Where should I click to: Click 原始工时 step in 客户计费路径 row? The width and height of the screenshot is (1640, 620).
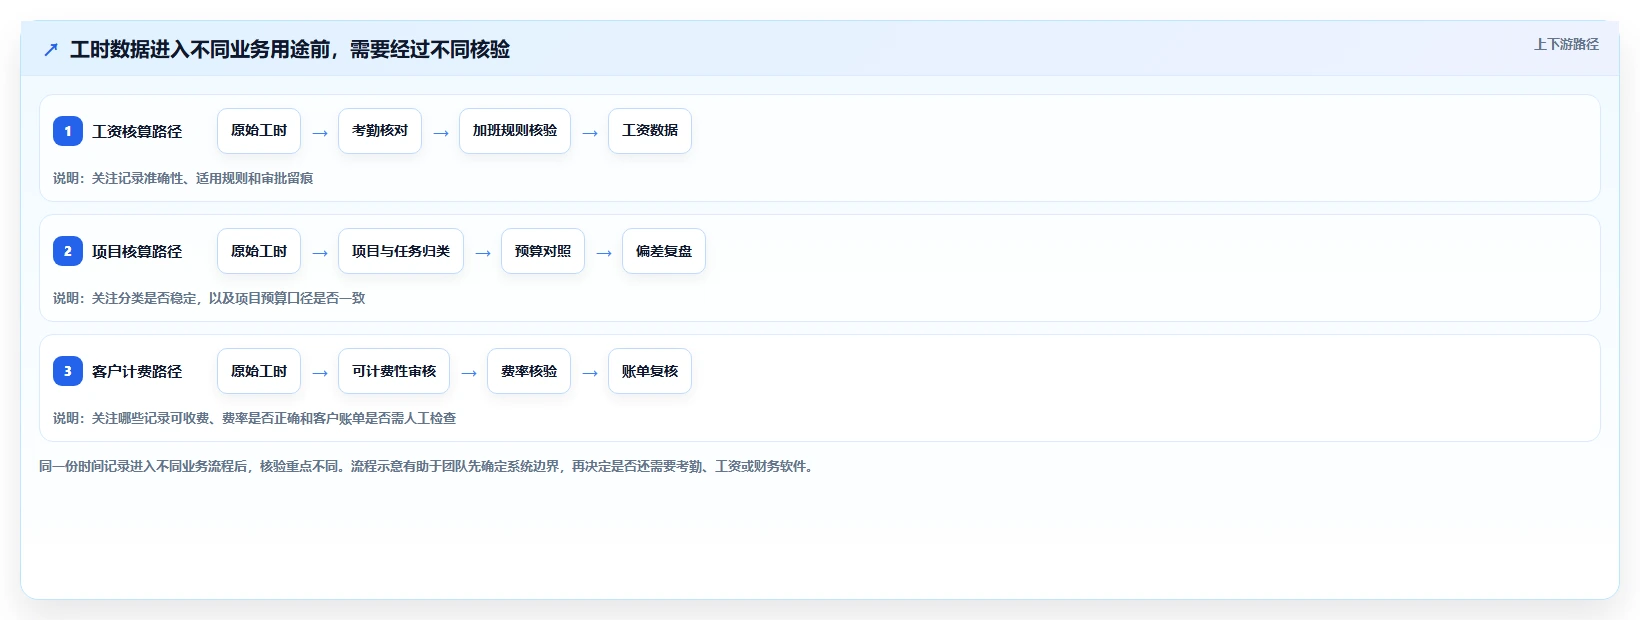click(x=259, y=371)
